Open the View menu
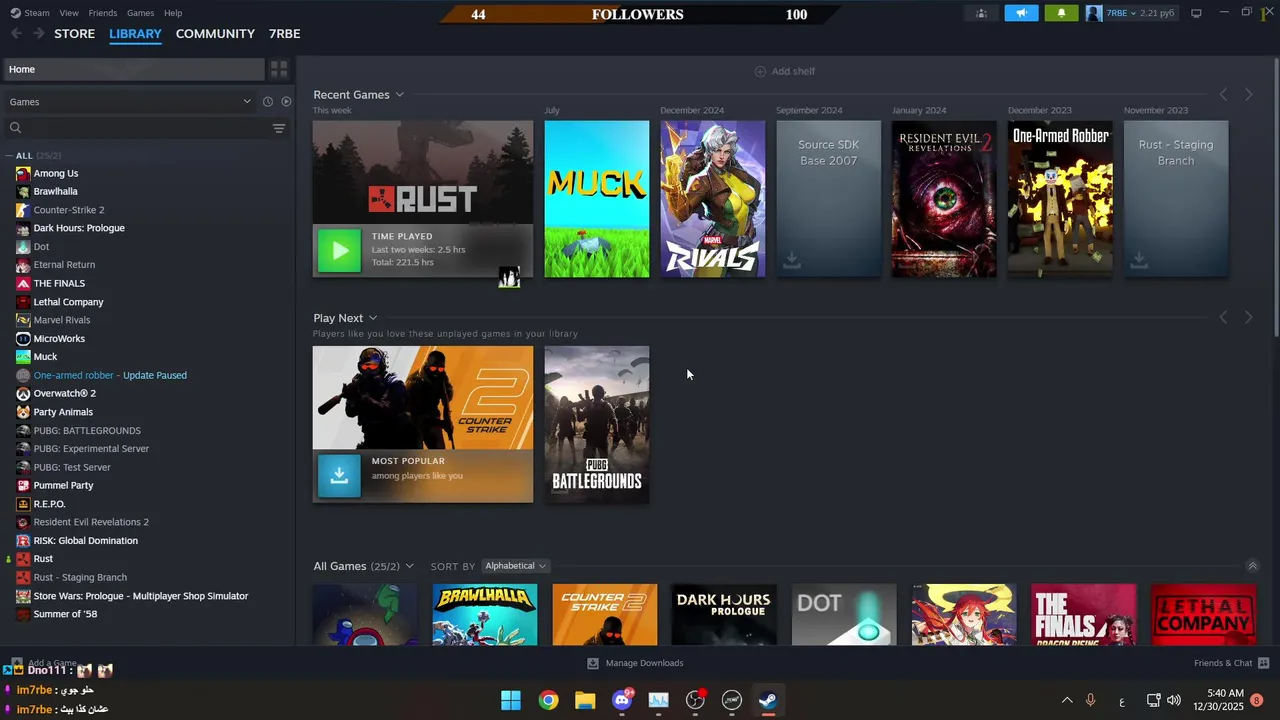The width and height of the screenshot is (1280, 720). (69, 13)
